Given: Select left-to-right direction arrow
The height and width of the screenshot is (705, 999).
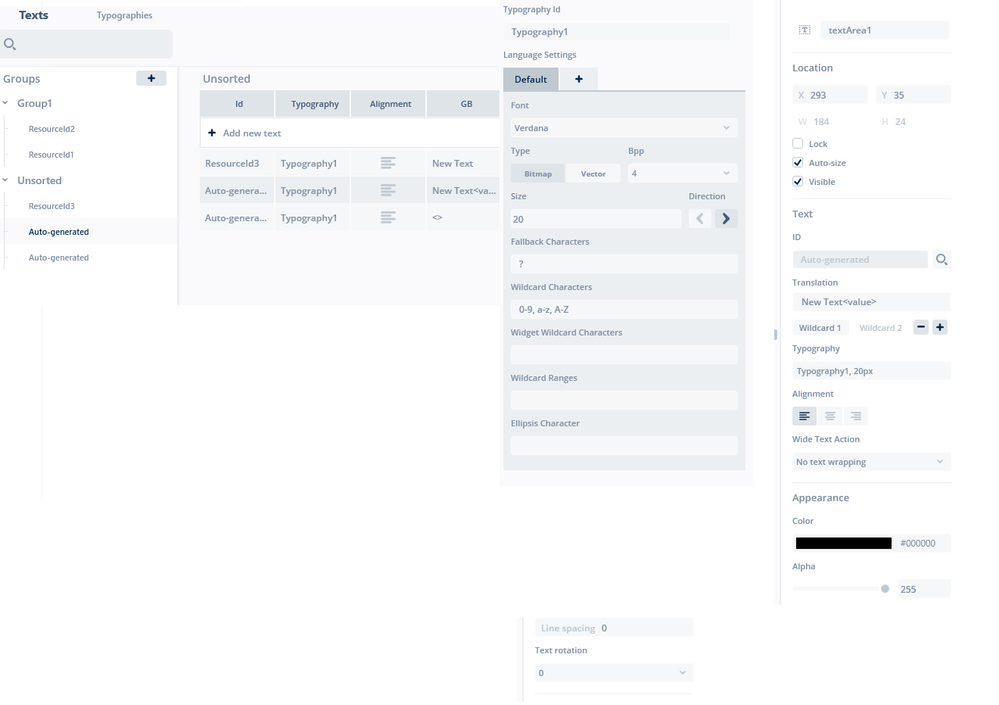Looking at the screenshot, I should tap(726, 218).
